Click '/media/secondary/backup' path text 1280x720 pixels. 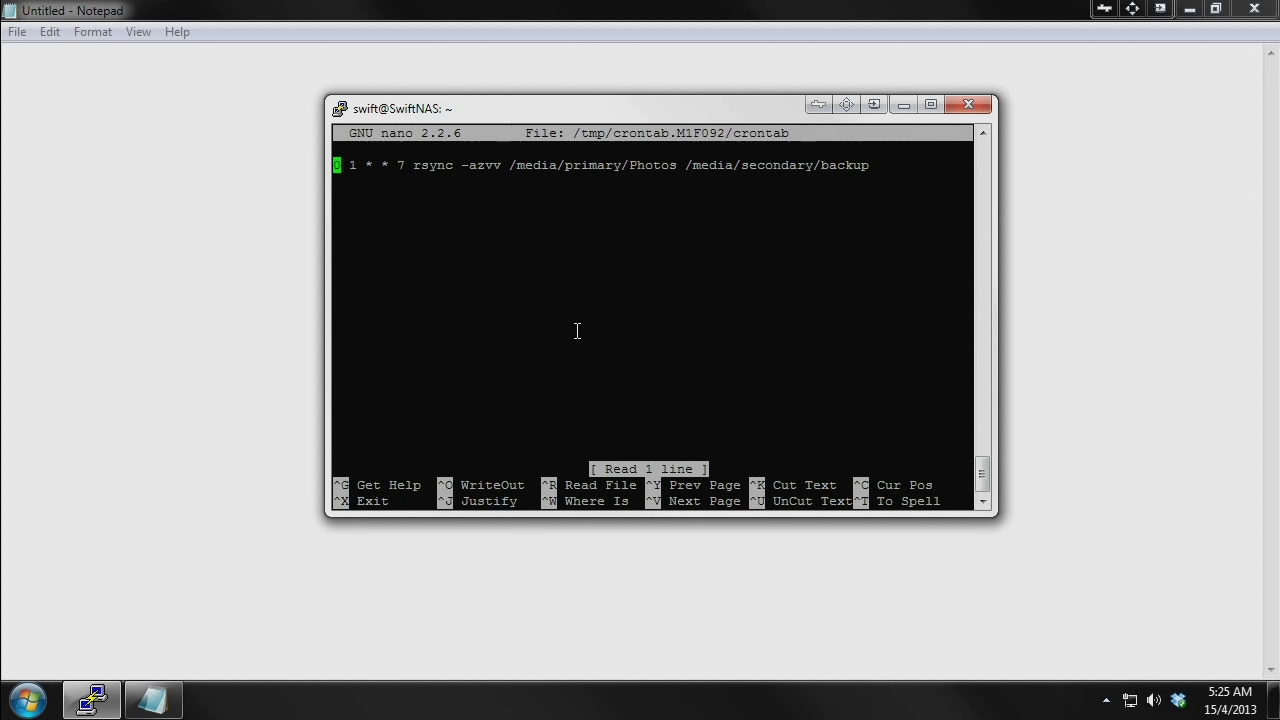(x=777, y=165)
